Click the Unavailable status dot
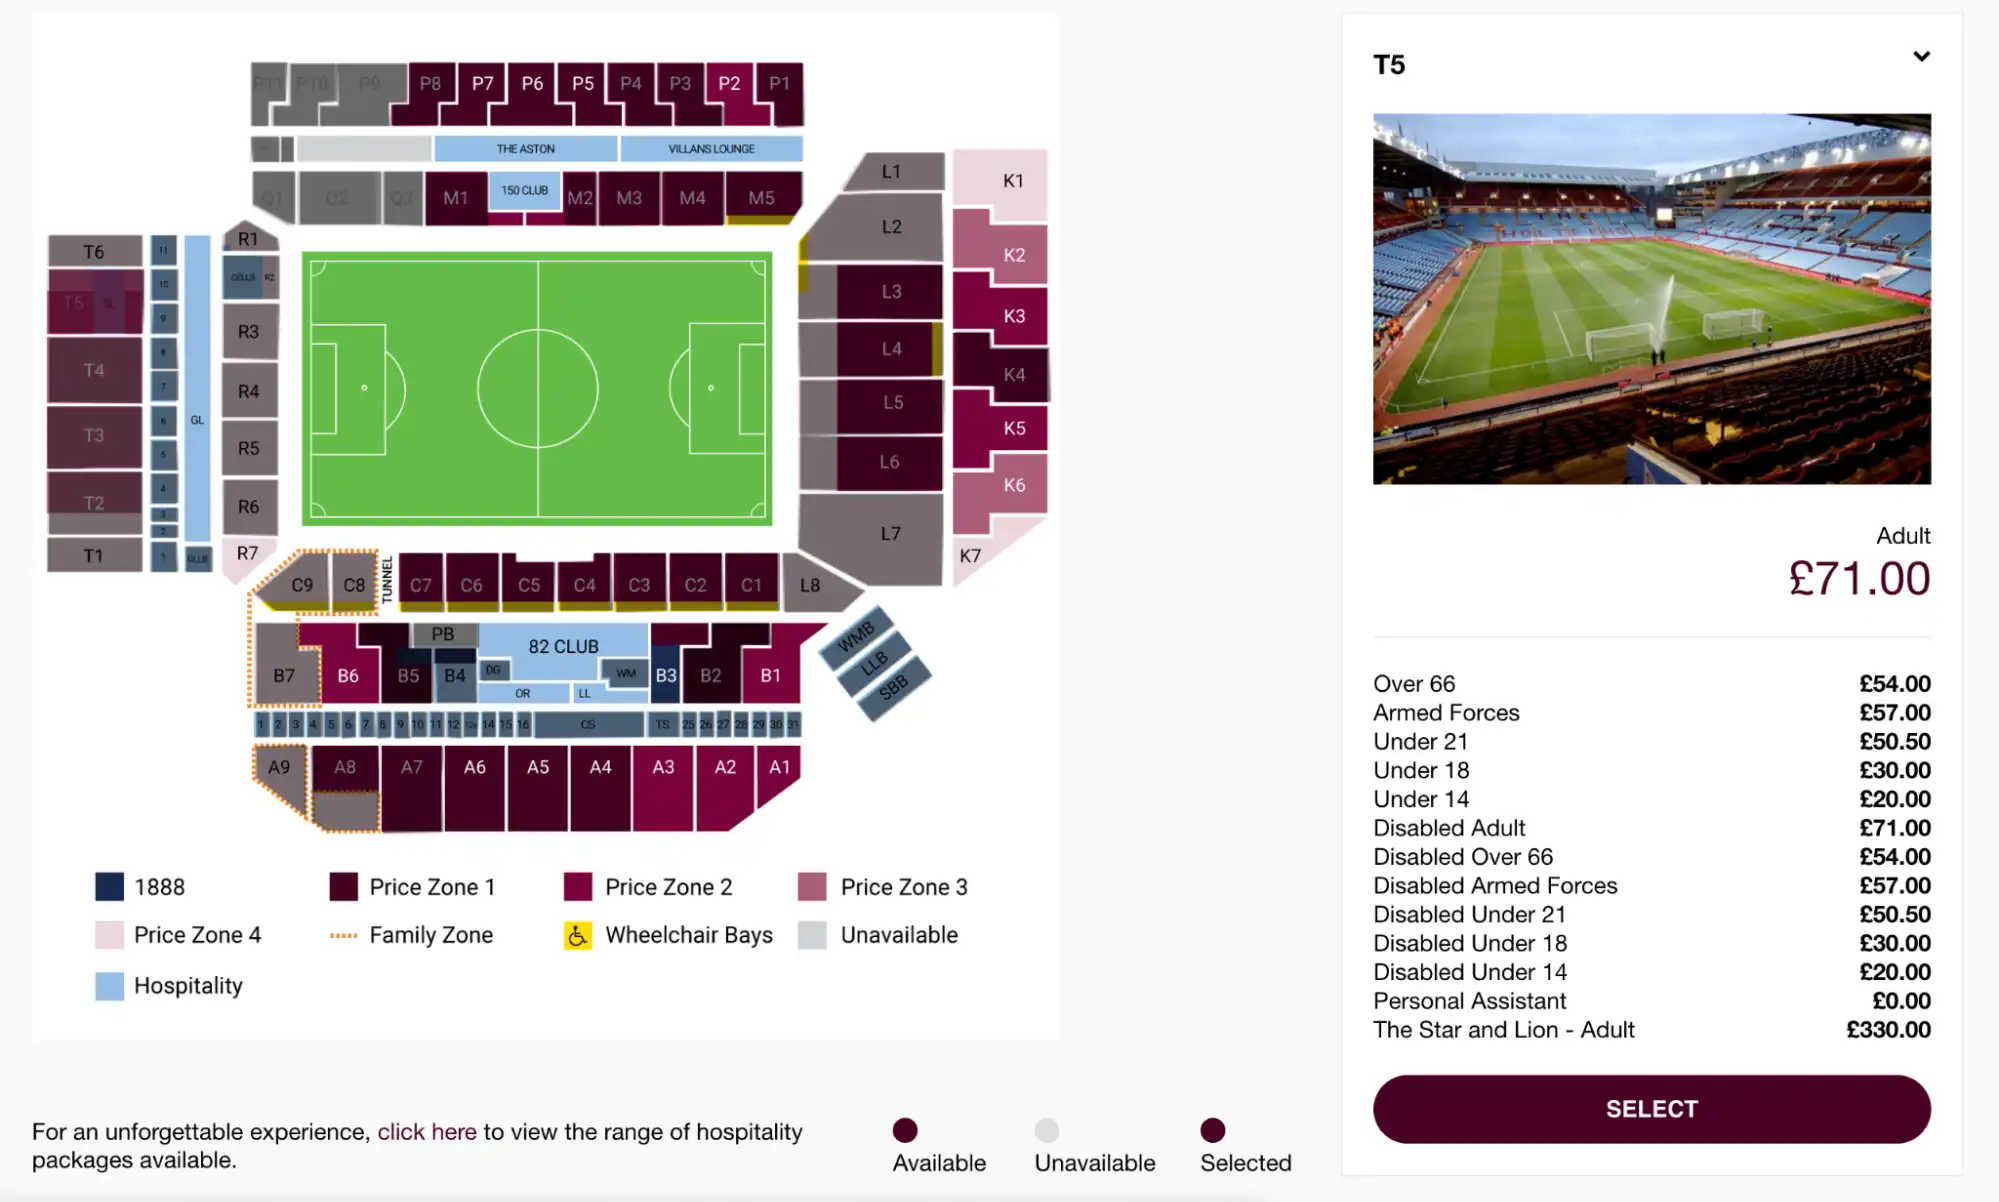 1047,1130
